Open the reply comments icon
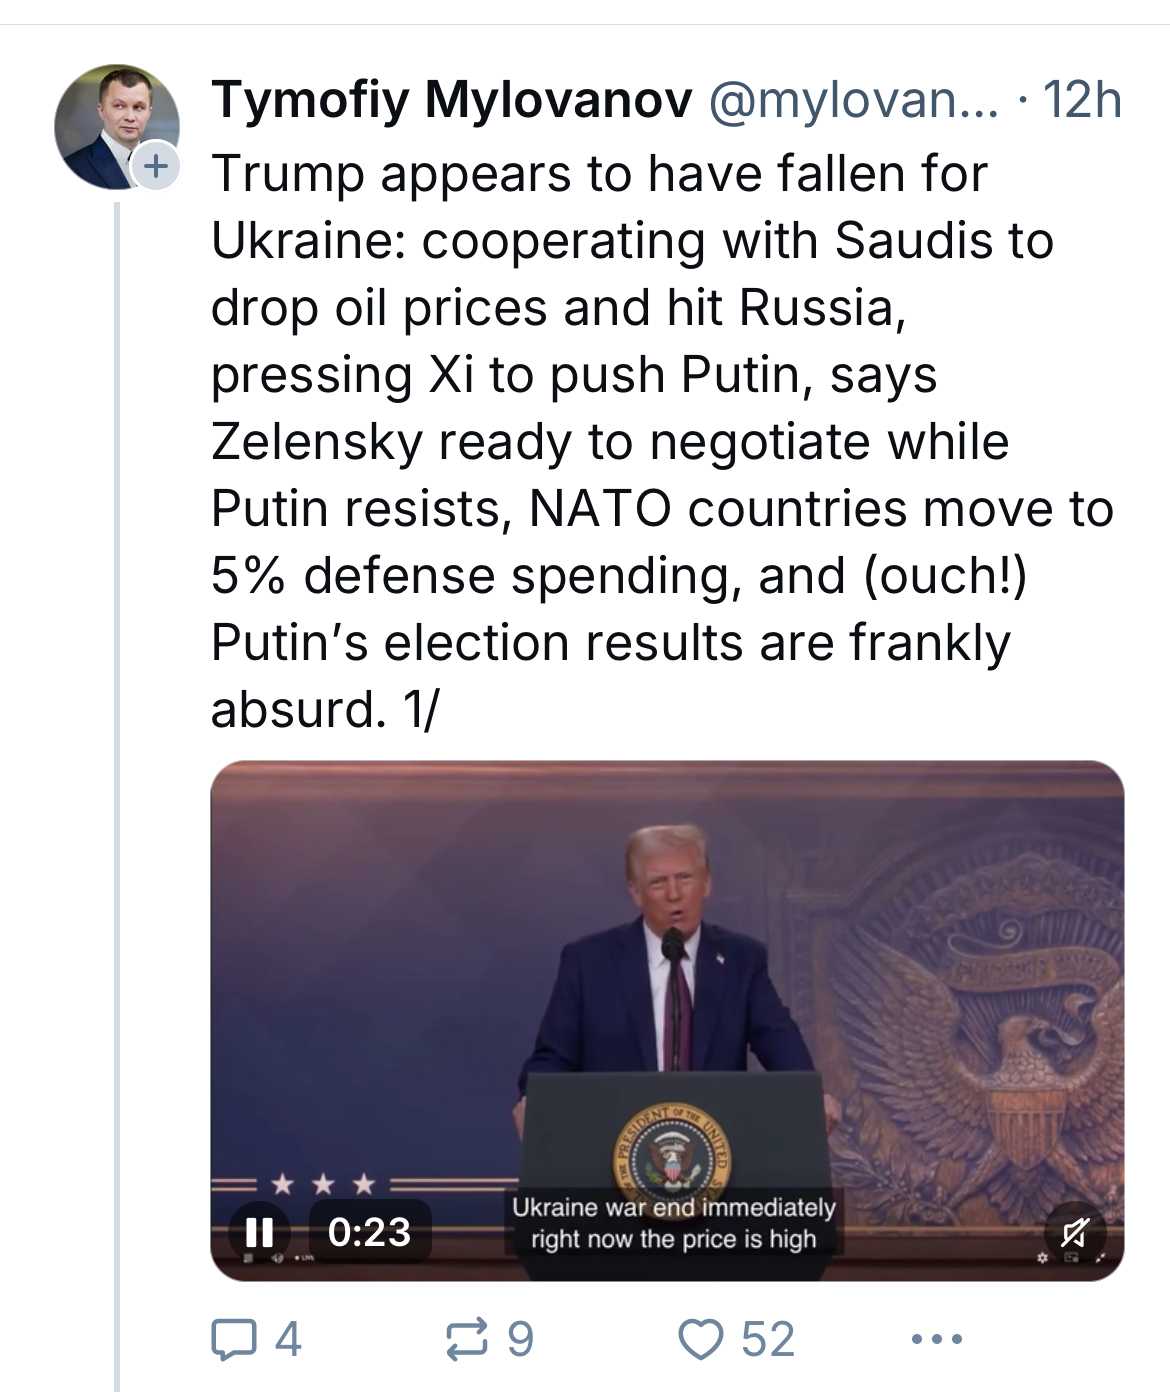Image resolution: width=1170 pixels, height=1392 pixels. point(232,1339)
